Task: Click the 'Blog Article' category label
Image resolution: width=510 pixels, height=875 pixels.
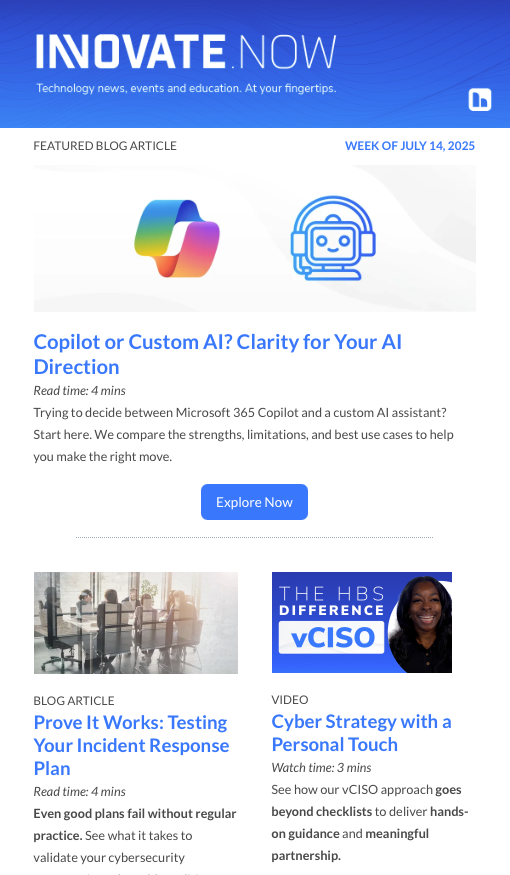Action: 74,700
